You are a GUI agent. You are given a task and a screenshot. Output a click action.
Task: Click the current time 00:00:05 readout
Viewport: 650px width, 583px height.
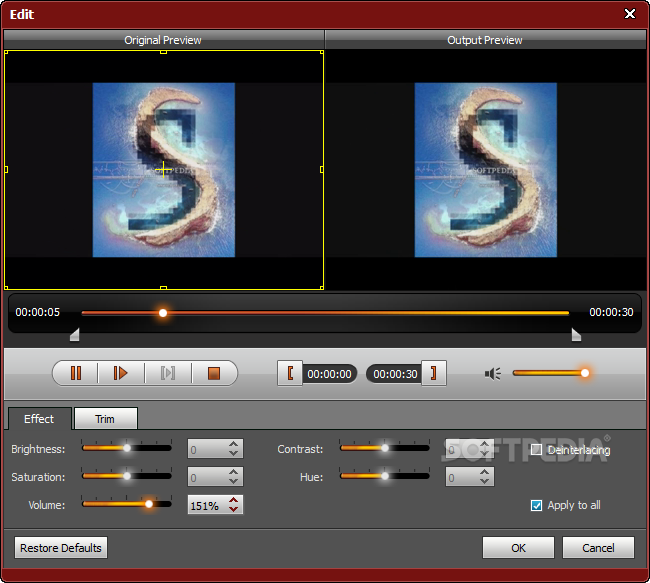point(38,312)
